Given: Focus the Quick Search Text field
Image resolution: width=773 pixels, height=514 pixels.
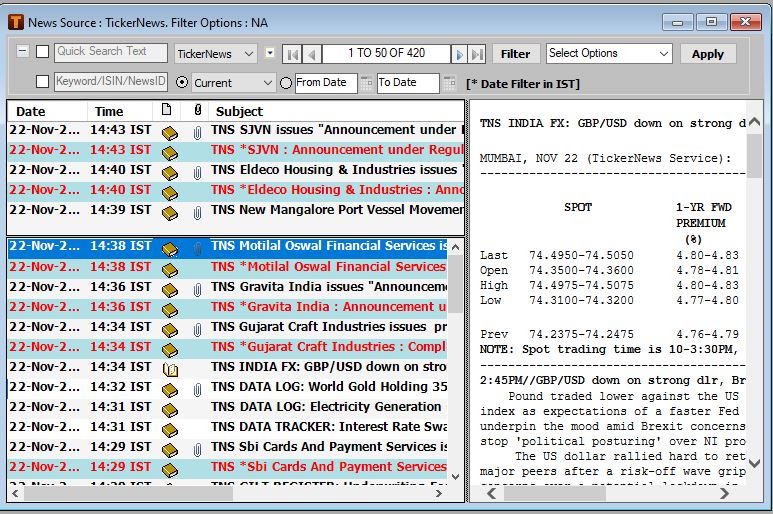Looking at the screenshot, I should [x=111, y=52].
